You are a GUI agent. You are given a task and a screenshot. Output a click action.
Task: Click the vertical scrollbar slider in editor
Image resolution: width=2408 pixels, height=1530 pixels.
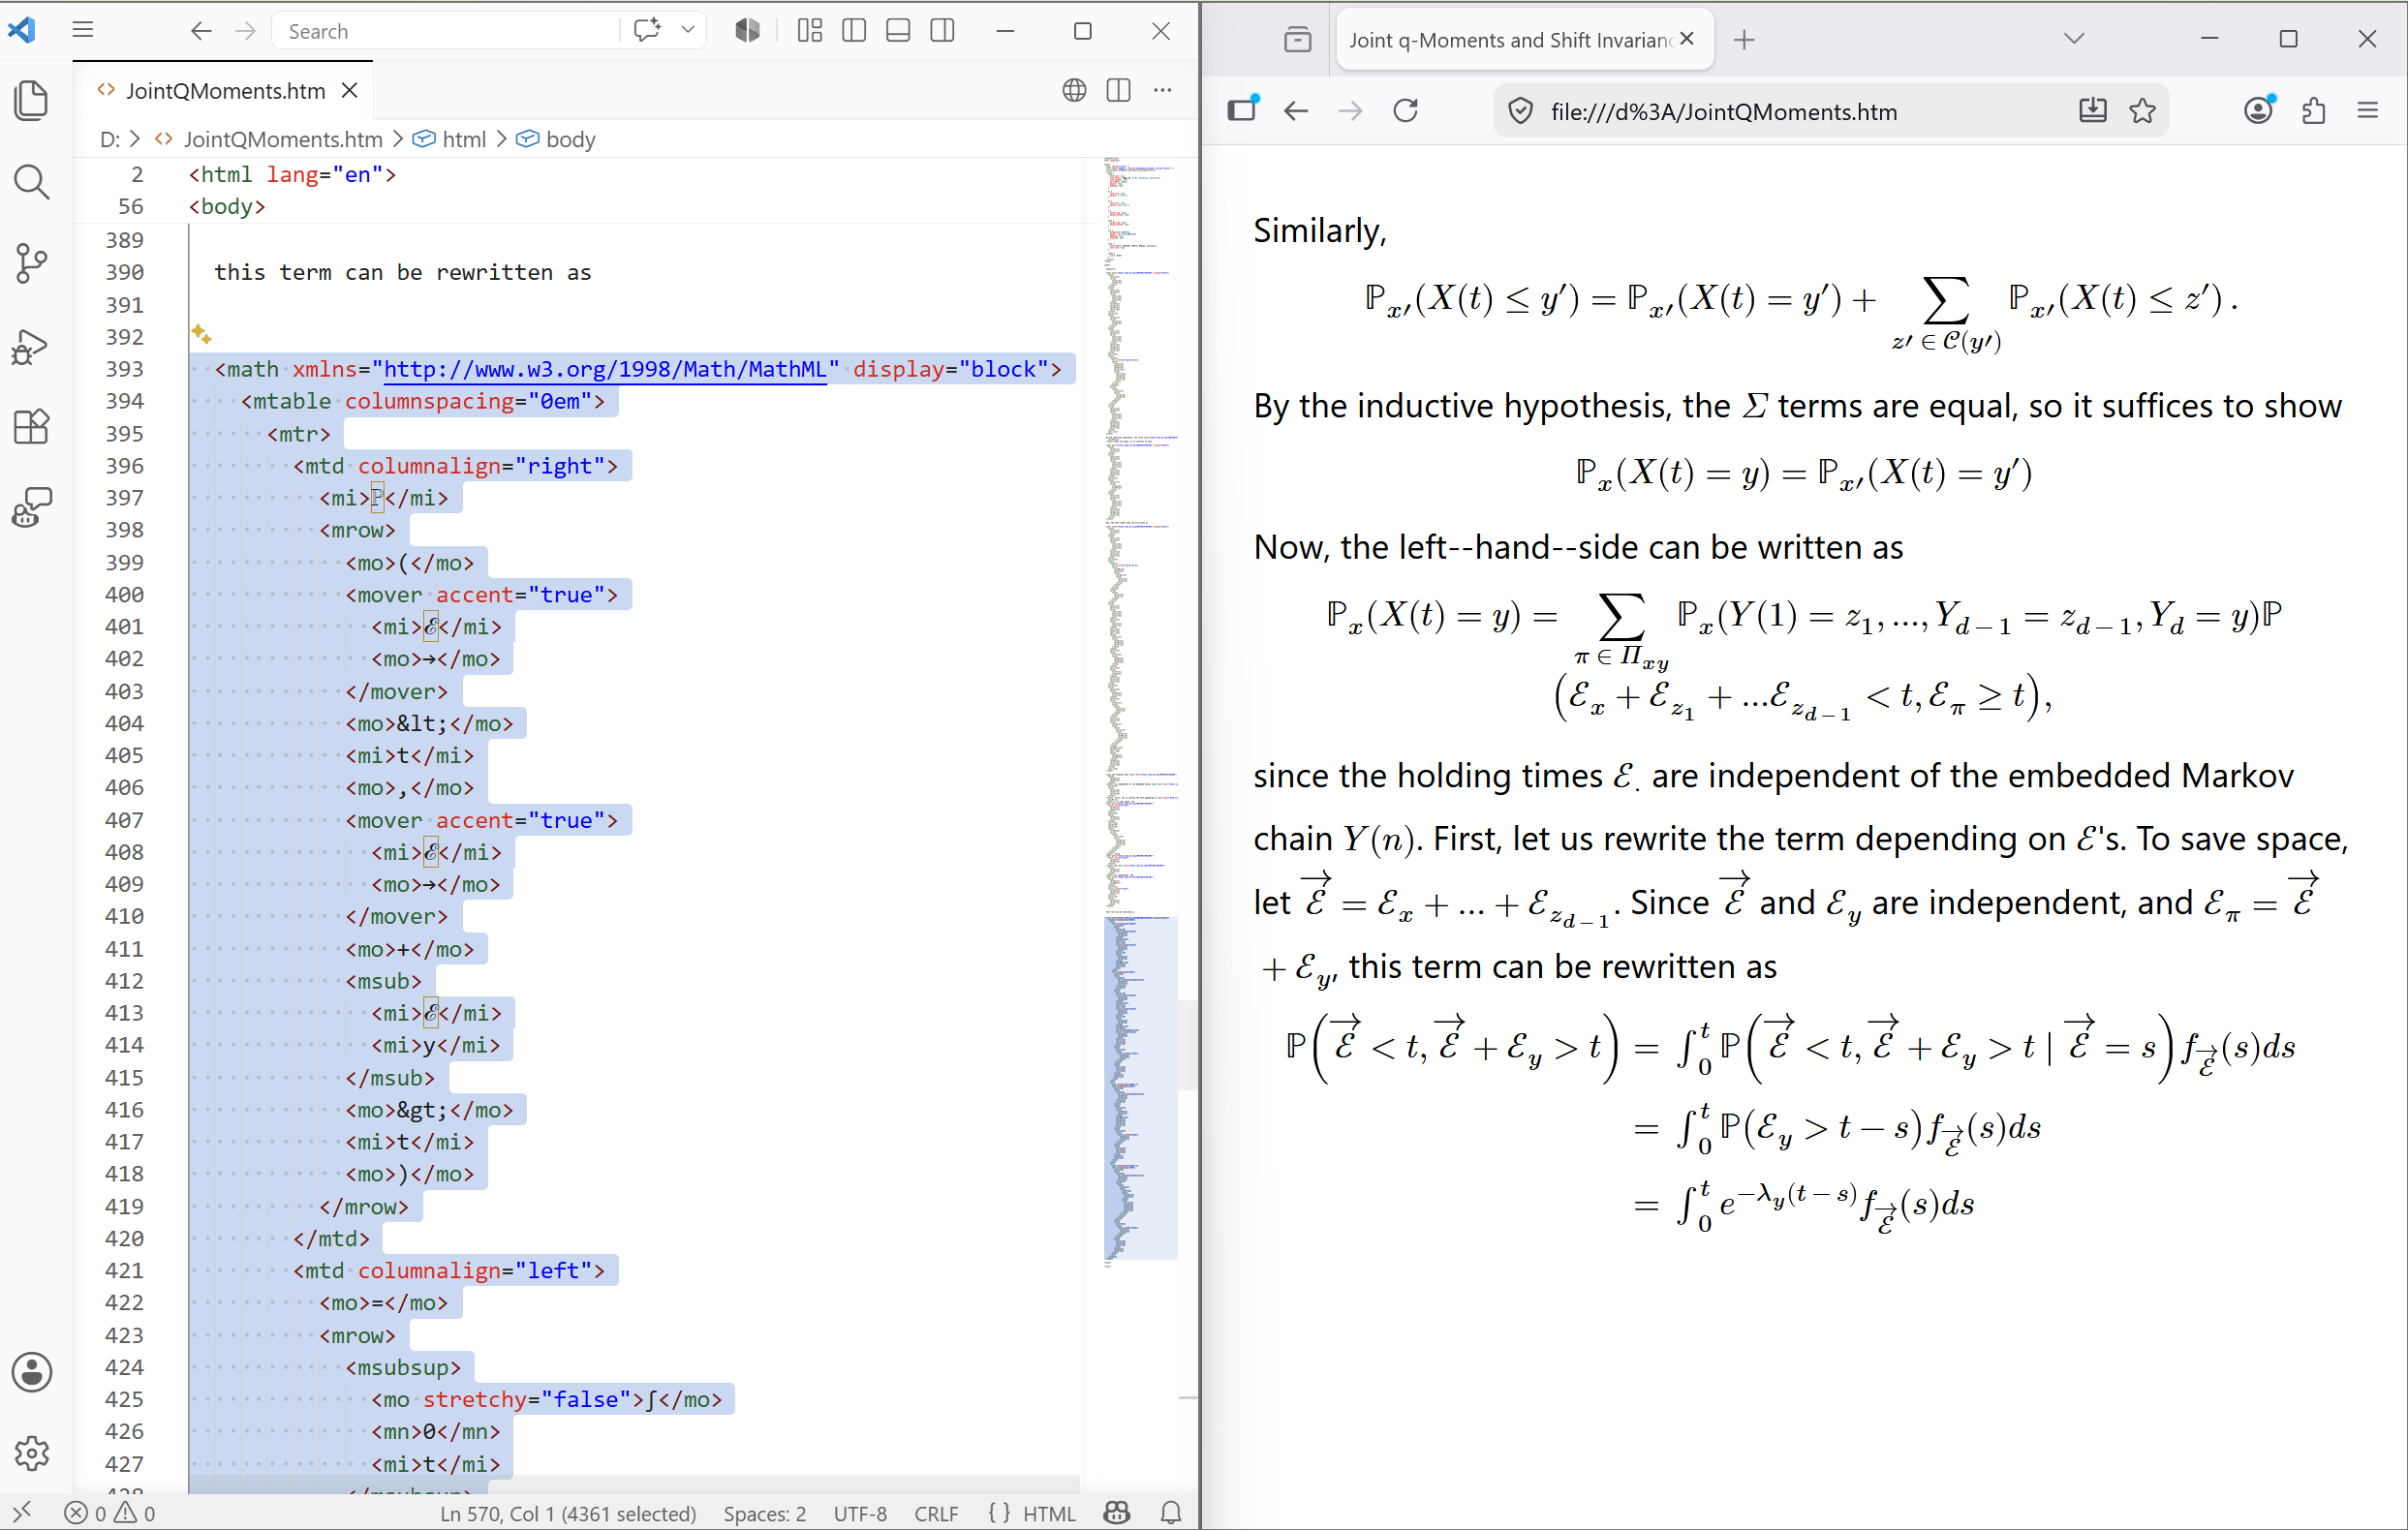(x=1188, y=1044)
